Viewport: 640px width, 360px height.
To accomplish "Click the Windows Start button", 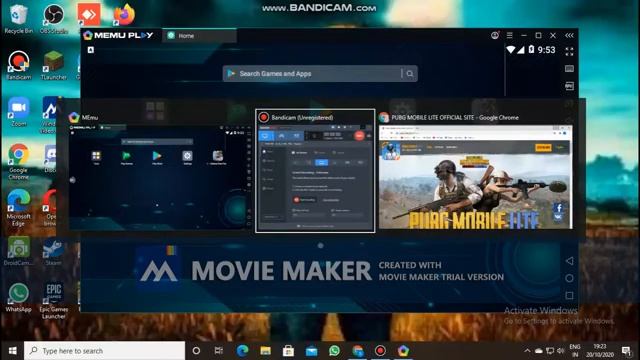I will coord(12,351).
